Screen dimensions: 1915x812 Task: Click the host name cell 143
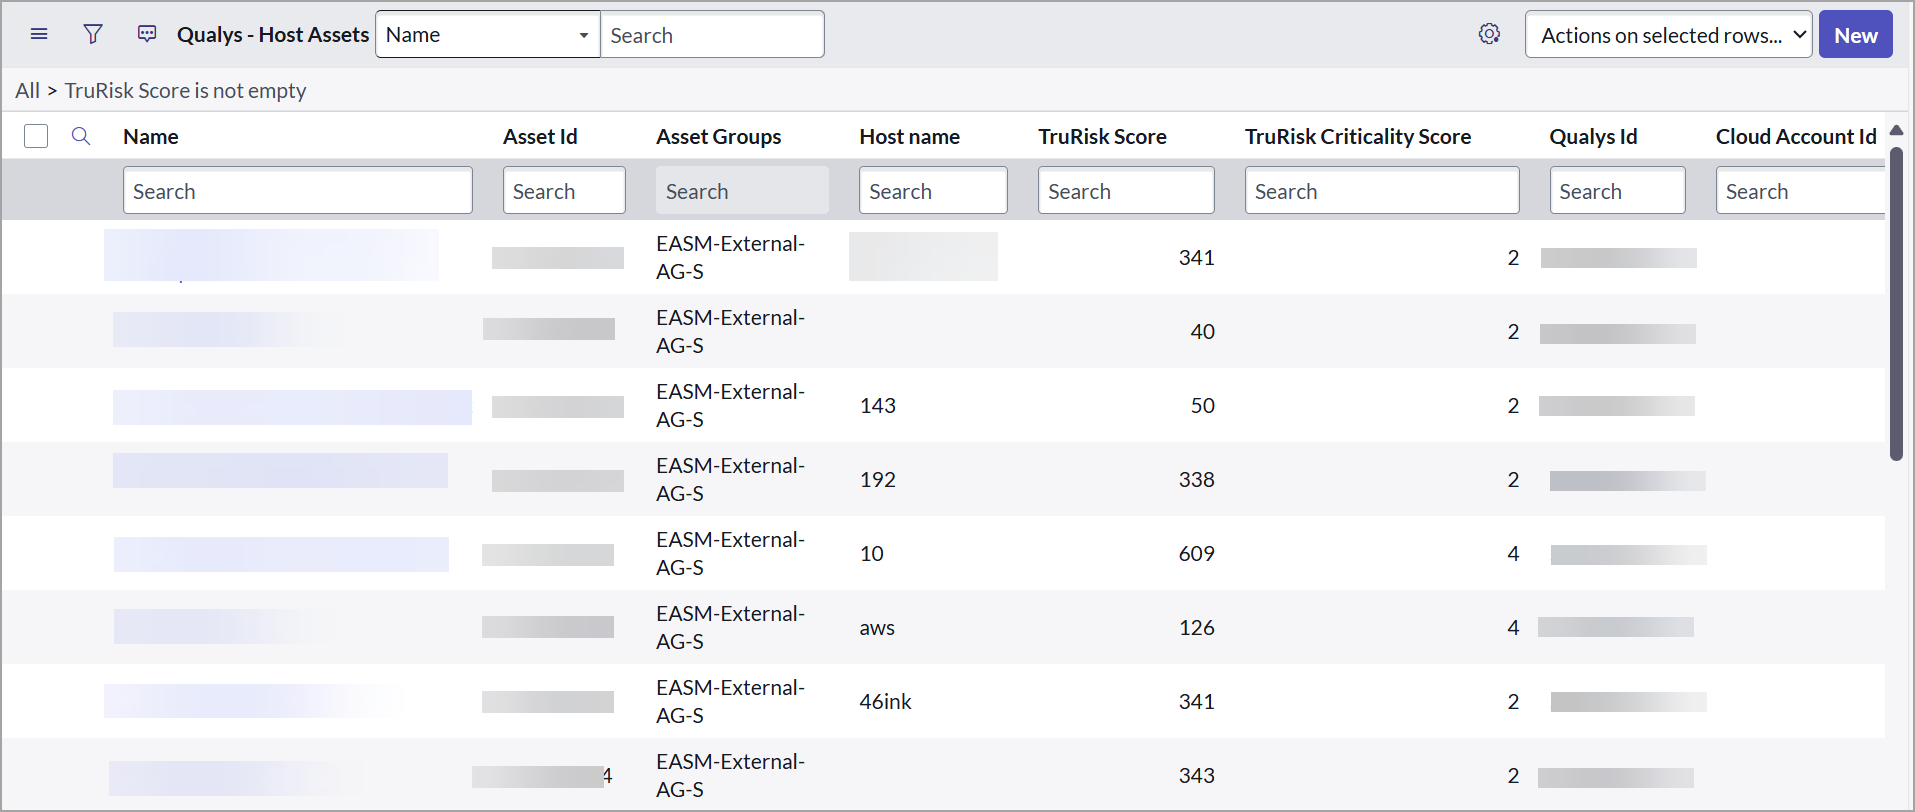coord(877,406)
